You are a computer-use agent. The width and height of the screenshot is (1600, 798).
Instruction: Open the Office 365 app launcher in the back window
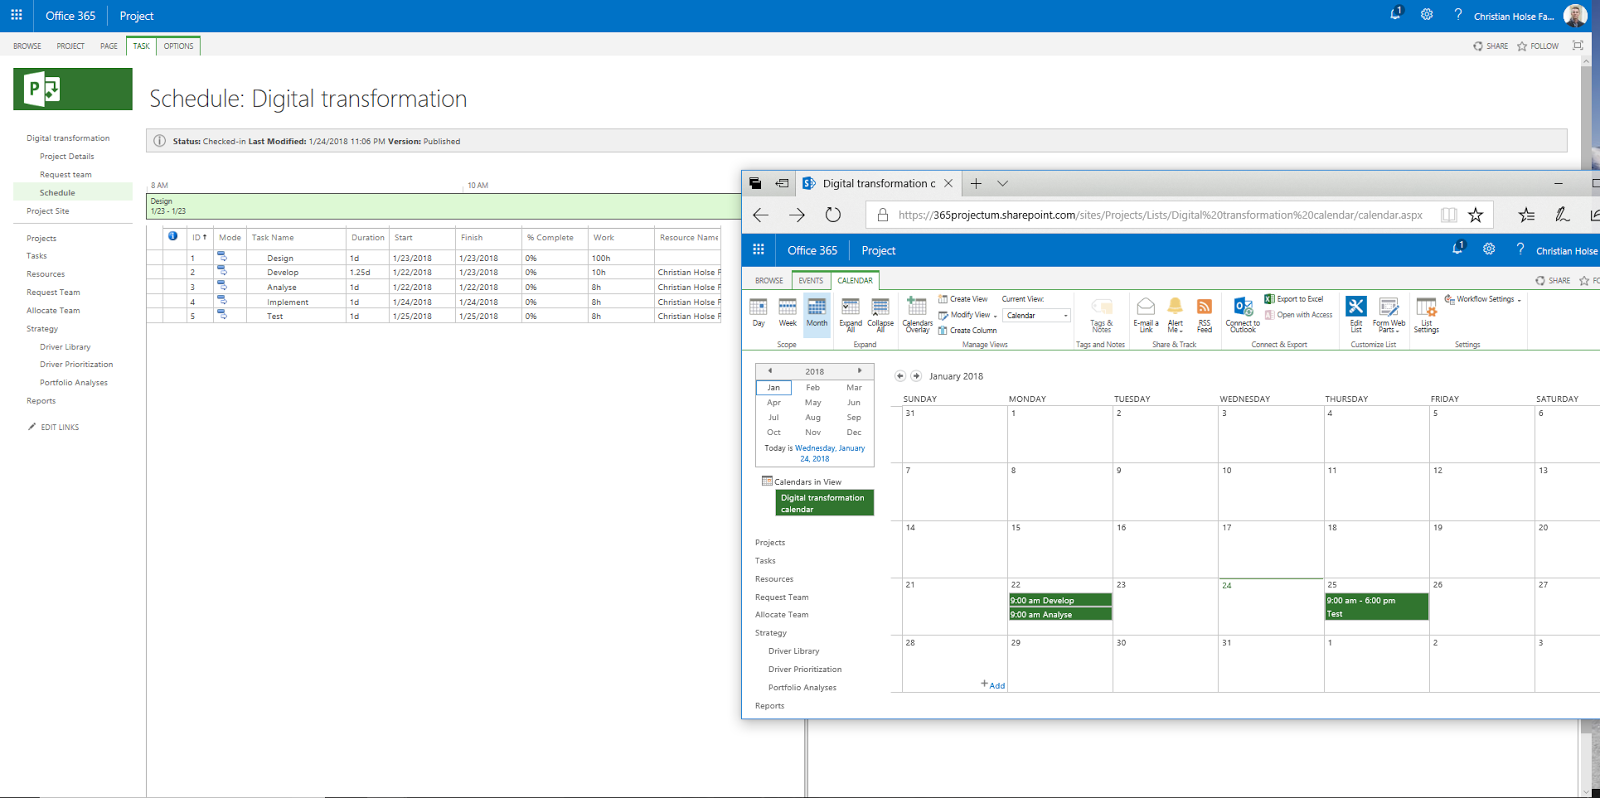pos(16,15)
